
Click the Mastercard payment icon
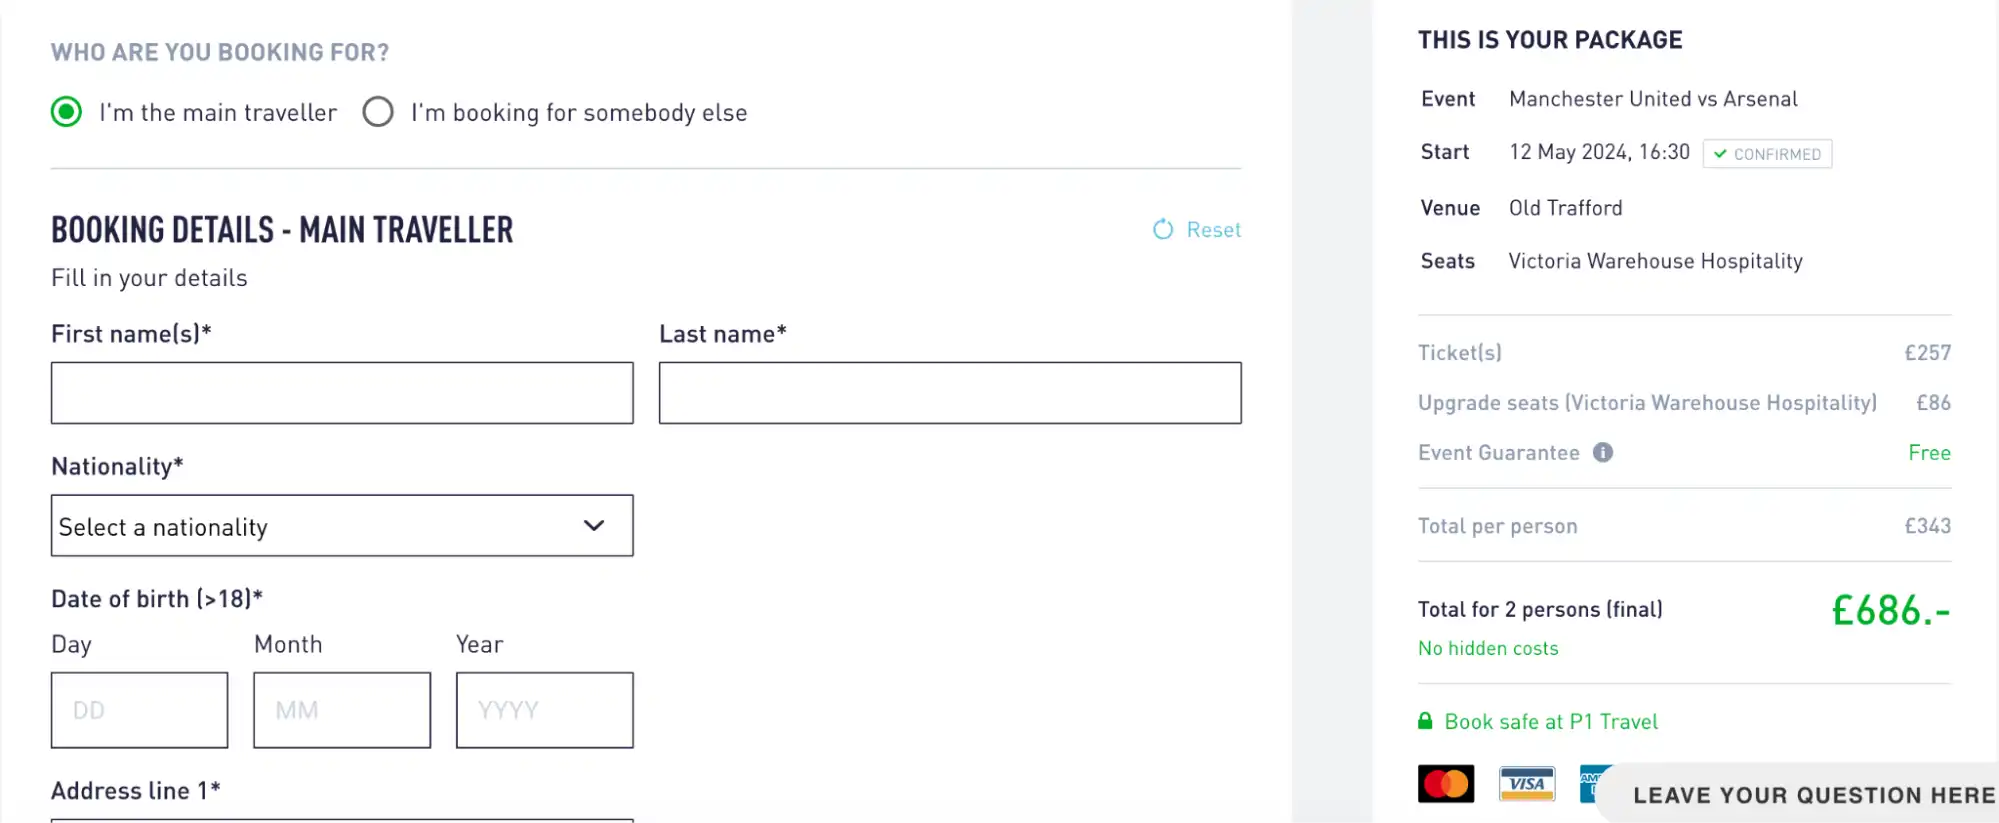coord(1446,783)
